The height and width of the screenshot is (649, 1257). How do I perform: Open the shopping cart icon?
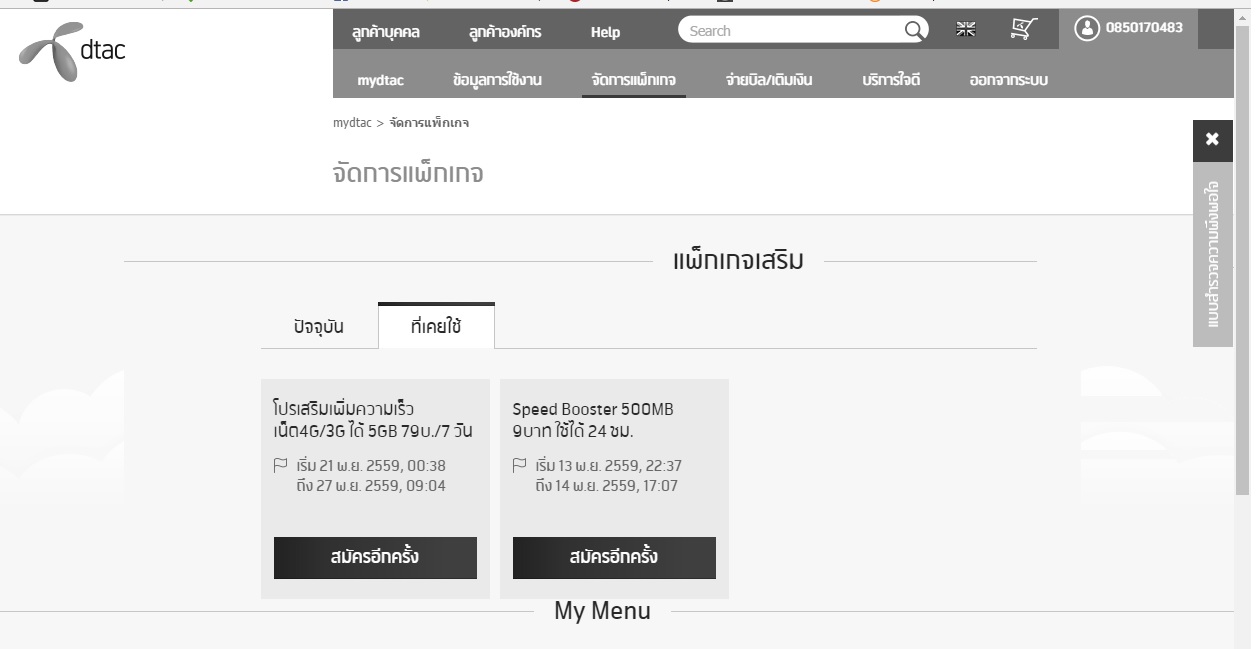(1022, 29)
